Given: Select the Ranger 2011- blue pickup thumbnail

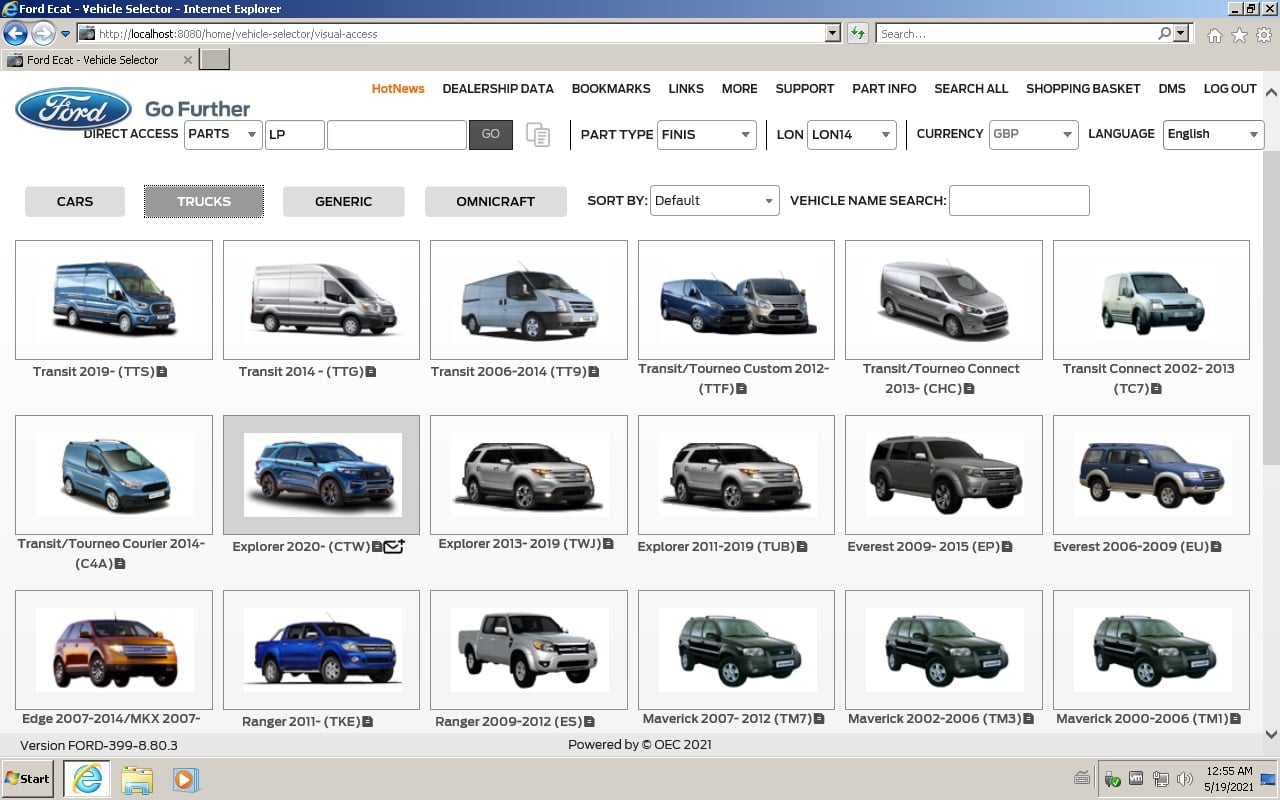Looking at the screenshot, I should point(322,650).
